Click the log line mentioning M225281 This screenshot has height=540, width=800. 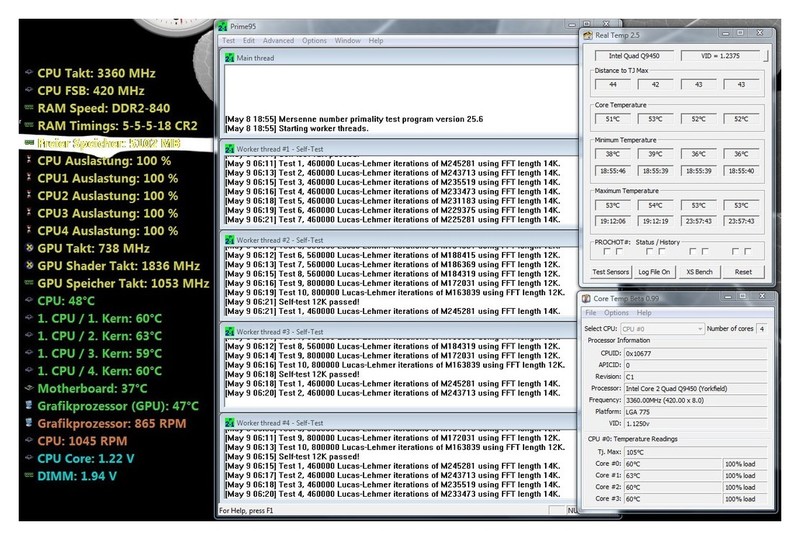click(392, 219)
